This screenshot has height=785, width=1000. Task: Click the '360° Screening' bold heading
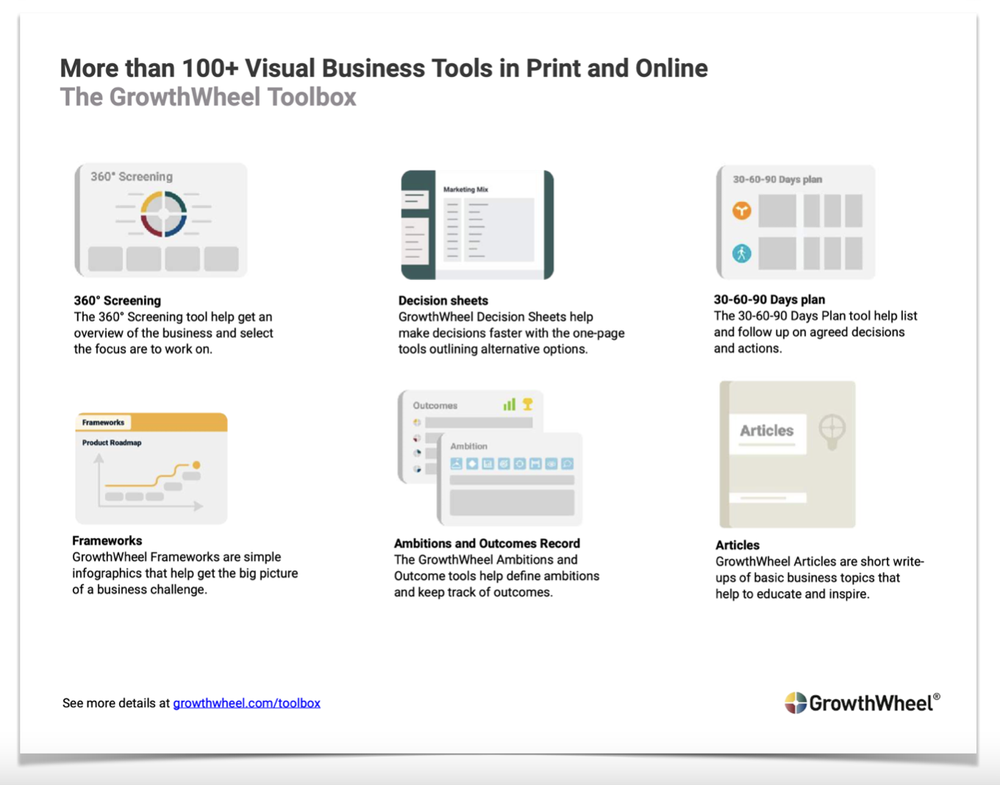point(117,300)
